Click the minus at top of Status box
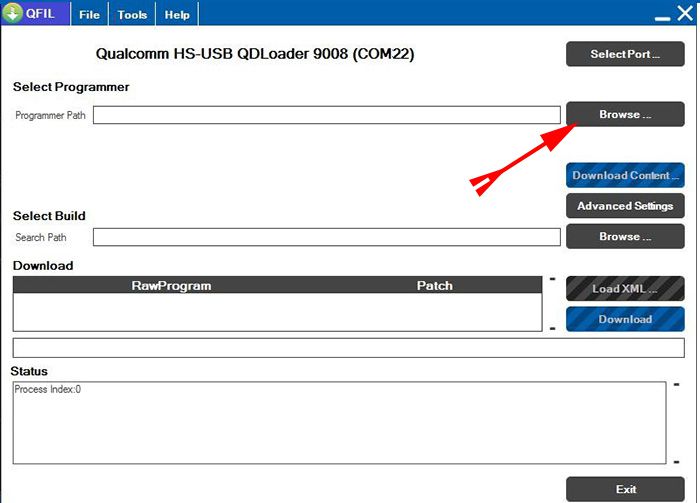 (x=677, y=384)
